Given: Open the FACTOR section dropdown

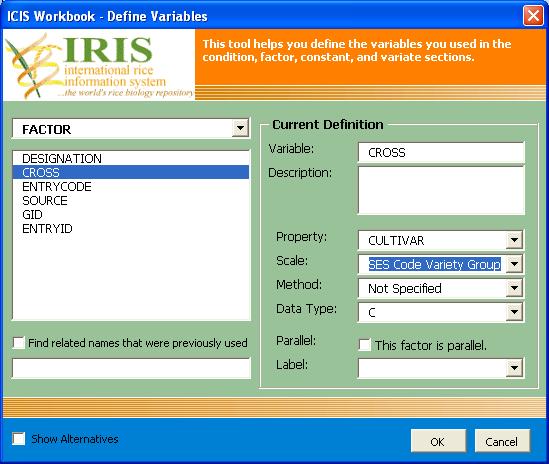Looking at the screenshot, I should click(240, 129).
